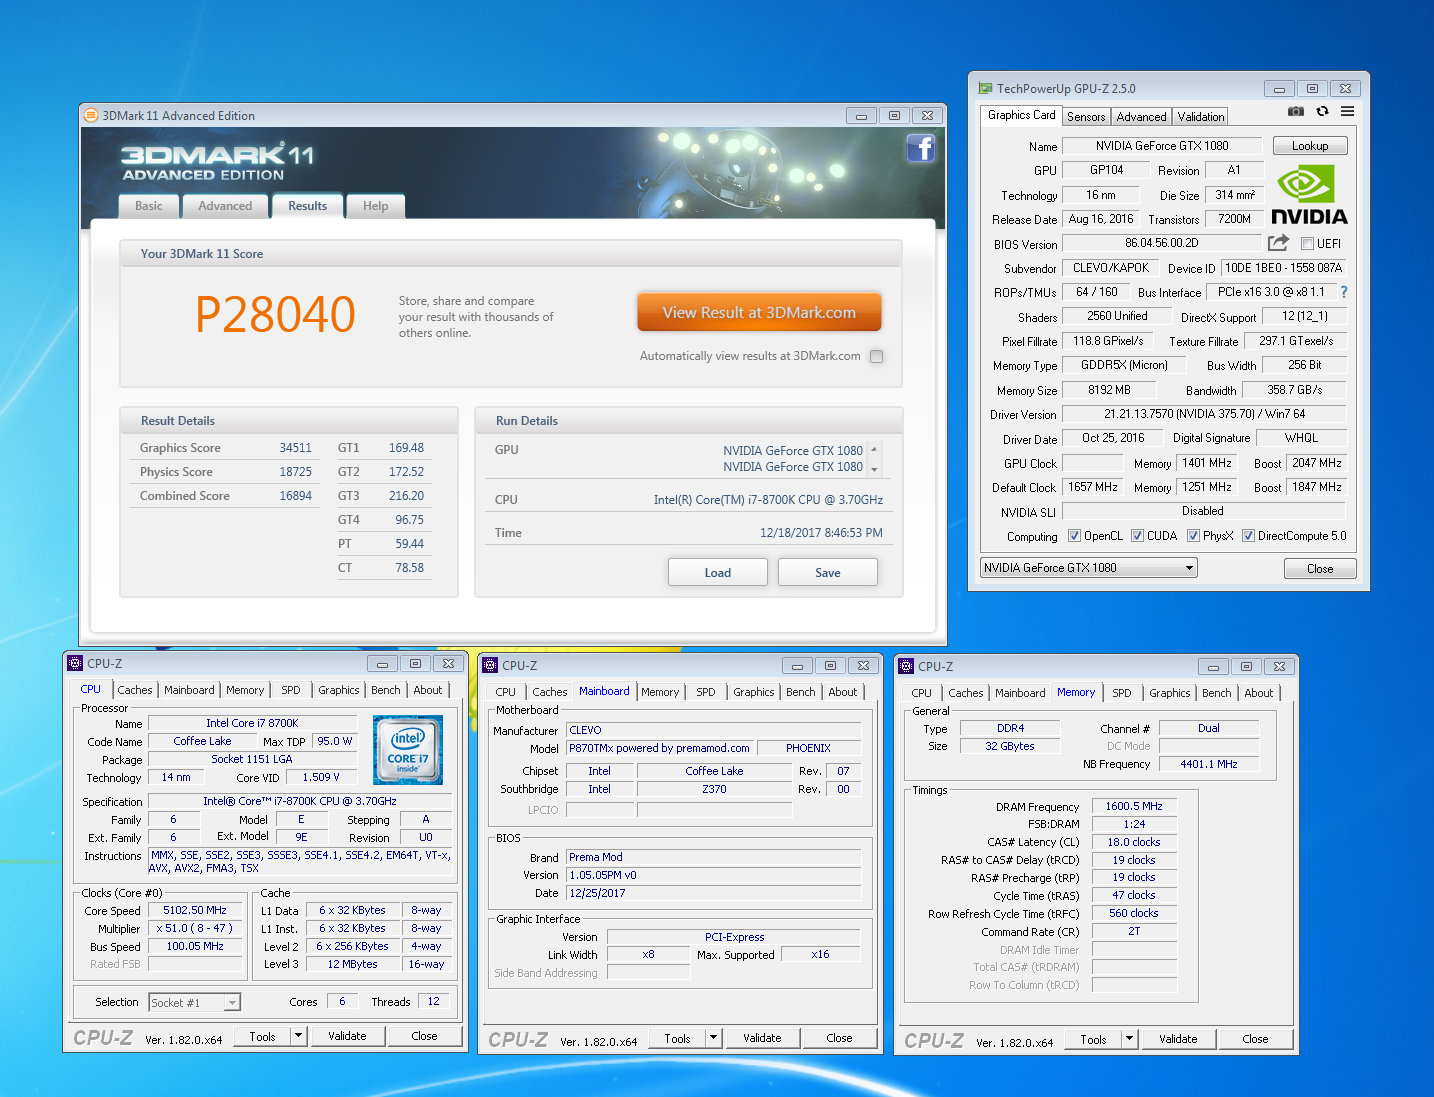Click Validate in the CPU-Z Mainboard window
This screenshot has width=1434, height=1097.
click(x=762, y=1038)
